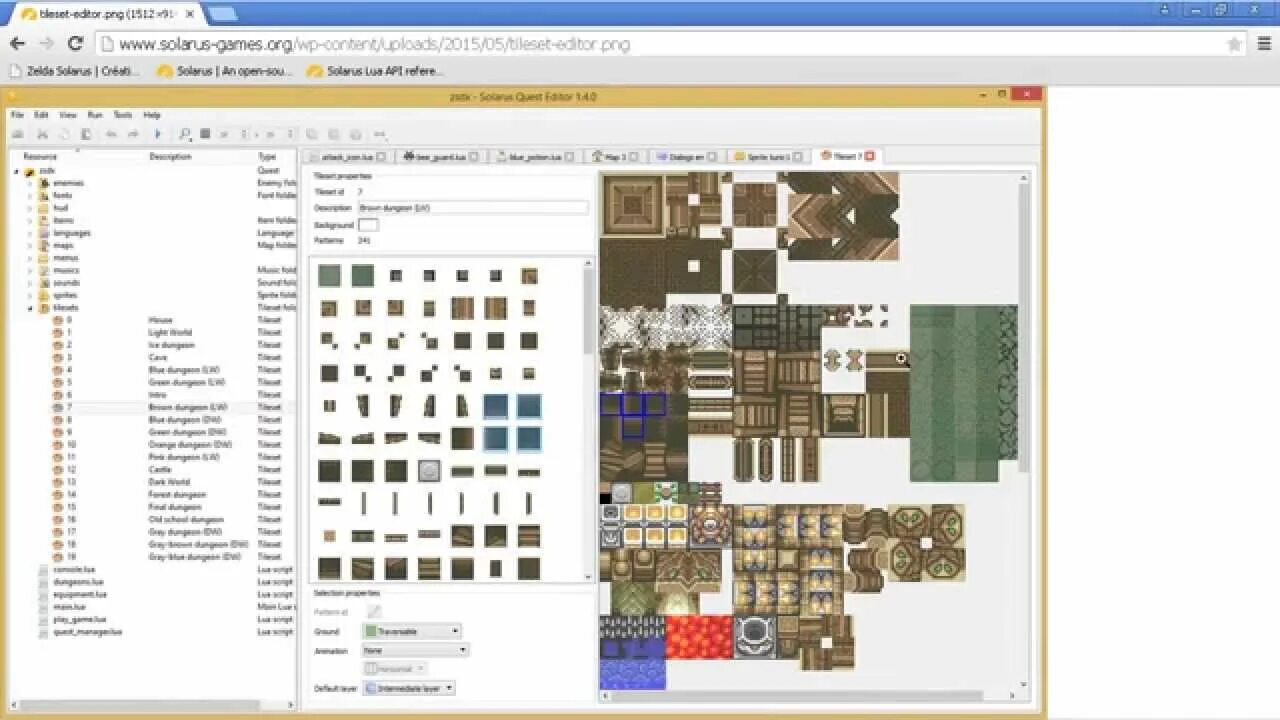Click the Cave tileset icon
The height and width of the screenshot is (720, 1280).
tap(58, 358)
